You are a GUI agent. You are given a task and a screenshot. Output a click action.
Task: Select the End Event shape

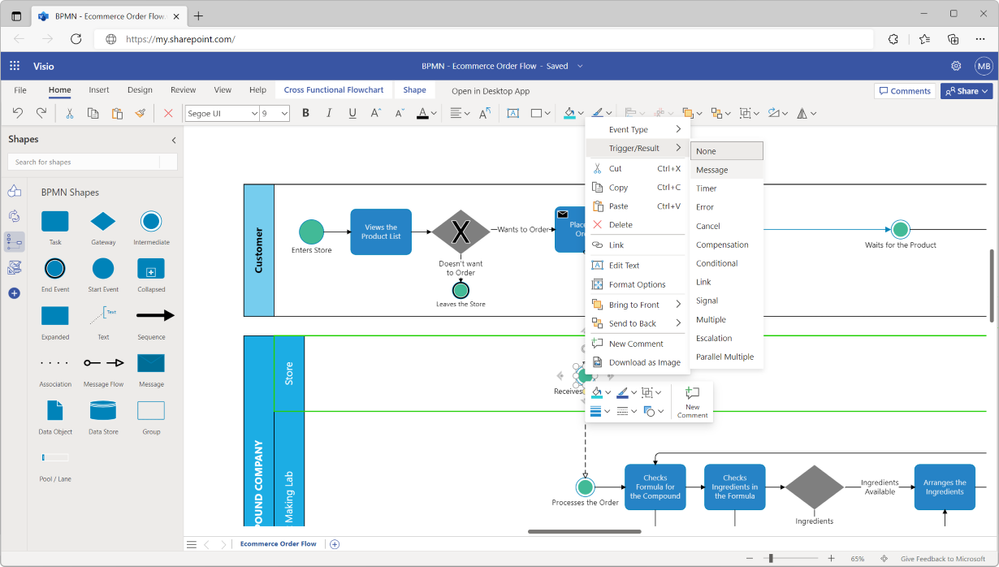coord(55,269)
